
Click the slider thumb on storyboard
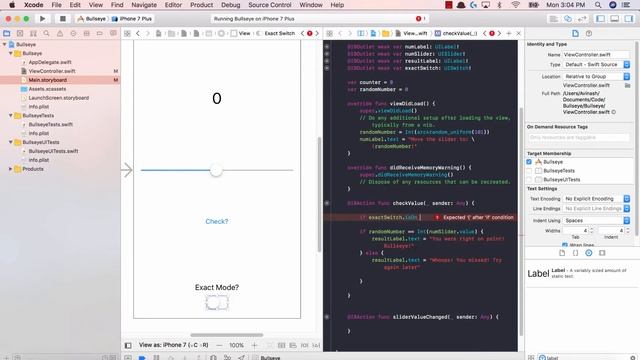click(216, 170)
